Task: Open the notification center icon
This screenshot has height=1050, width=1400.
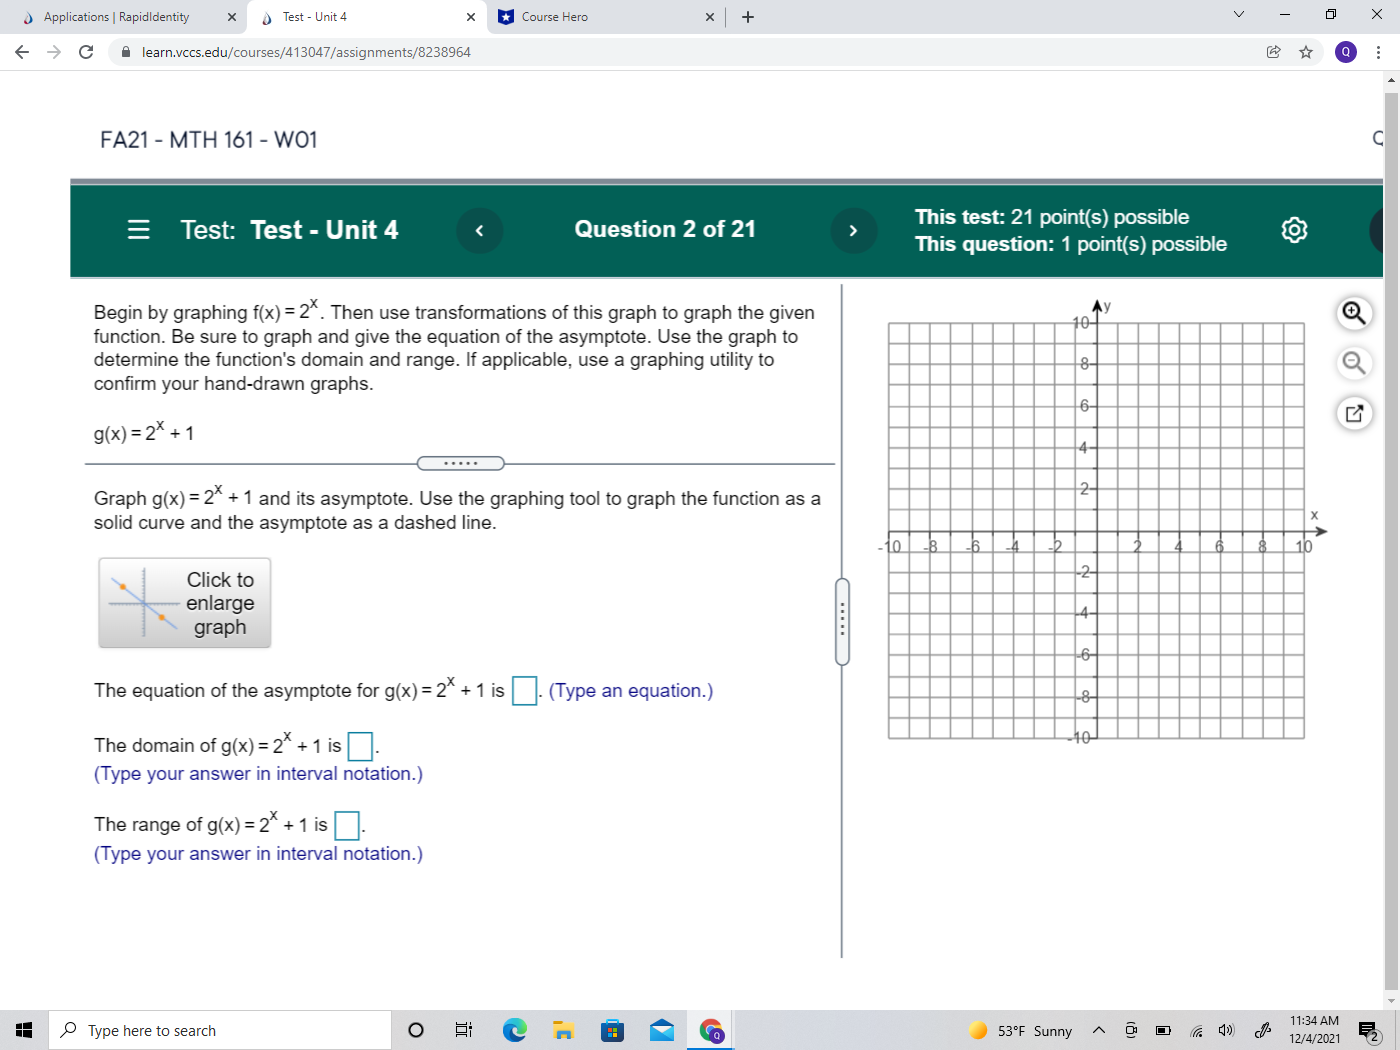Action: 1369,1030
